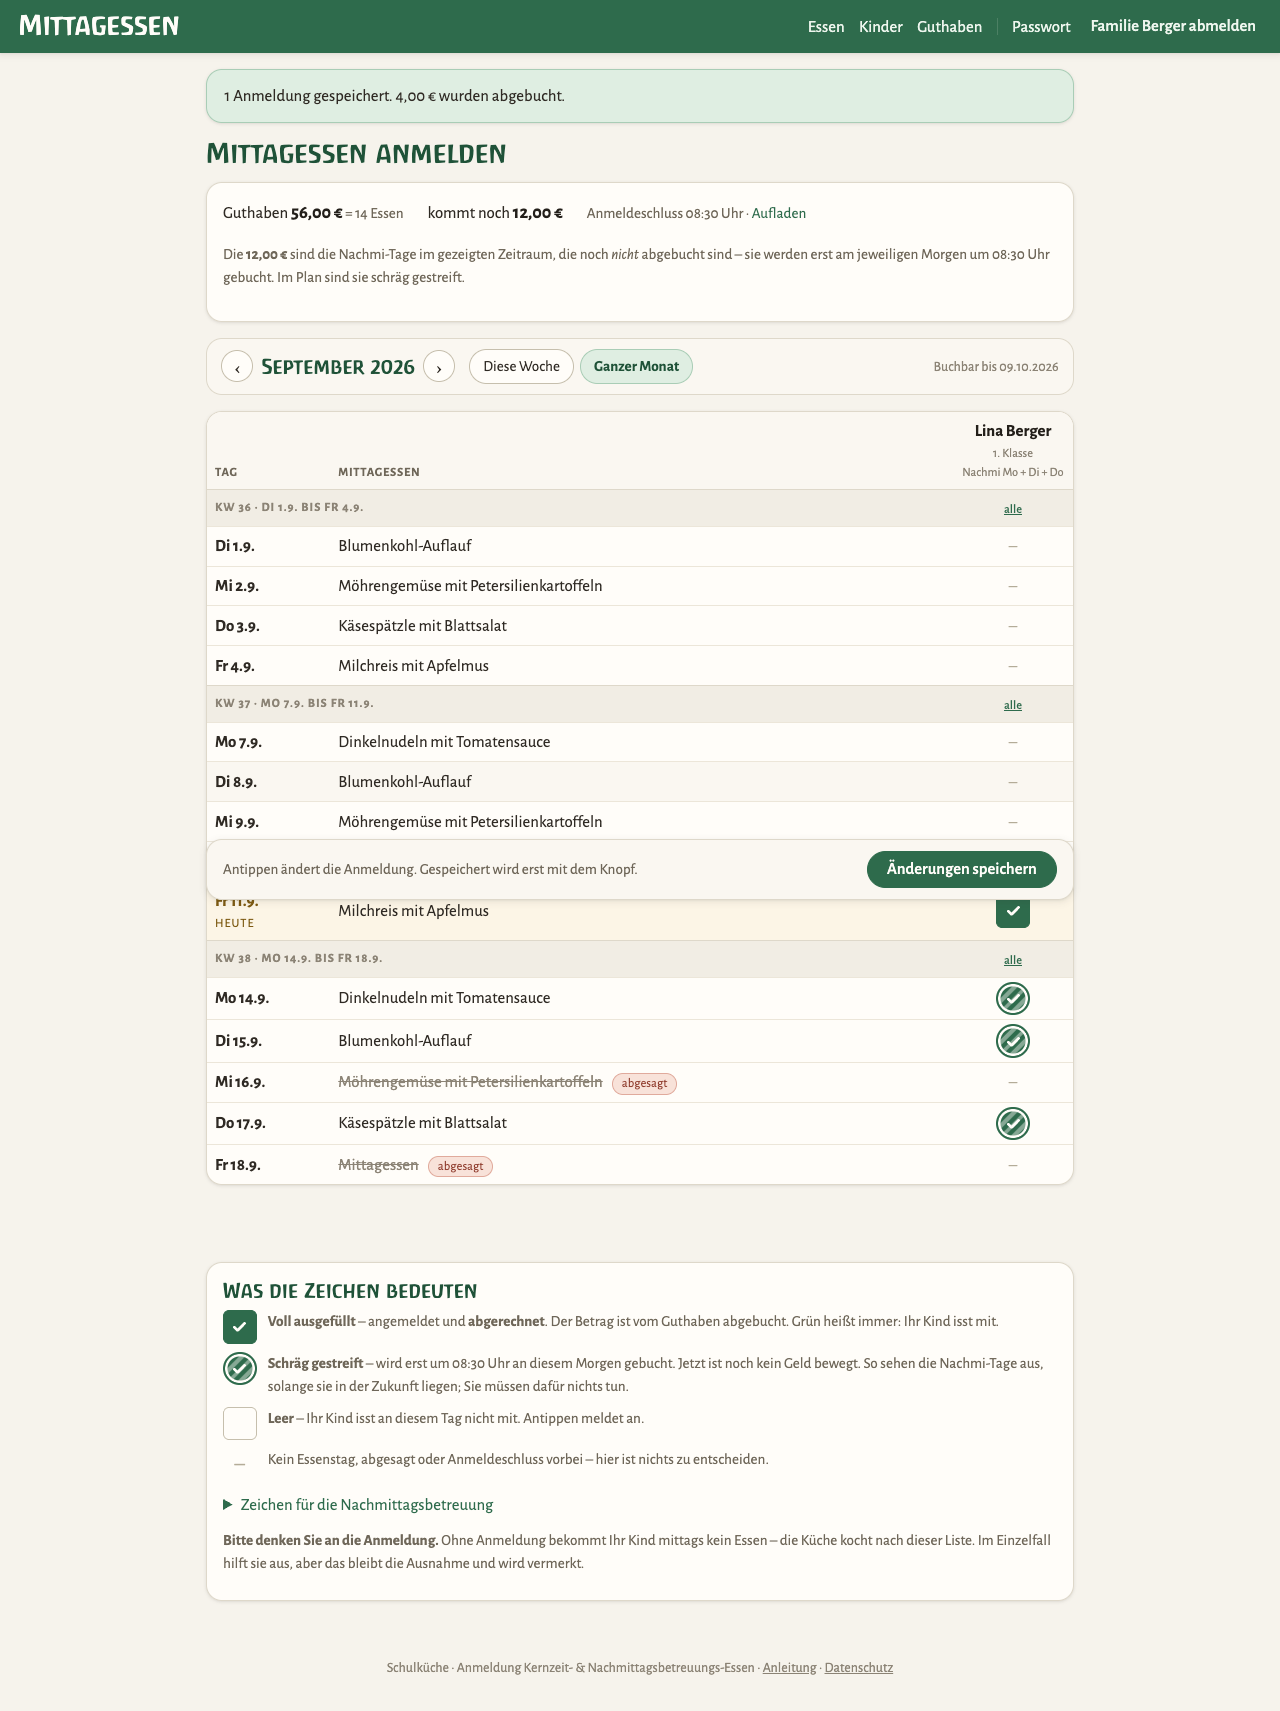Image resolution: width=1280 pixels, height=1711 pixels.
Task: Click the 'Was die Zeichen bedeuten' heading
Action: click(350, 1291)
